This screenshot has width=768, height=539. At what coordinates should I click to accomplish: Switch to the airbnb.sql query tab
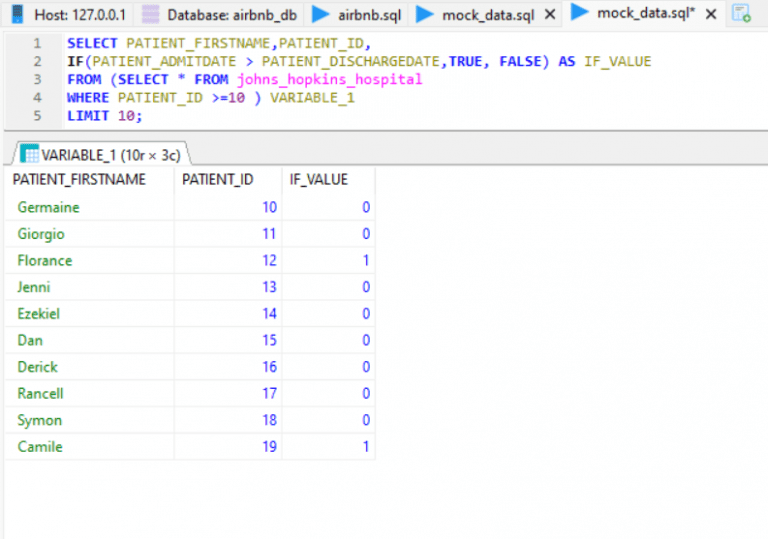click(x=357, y=15)
